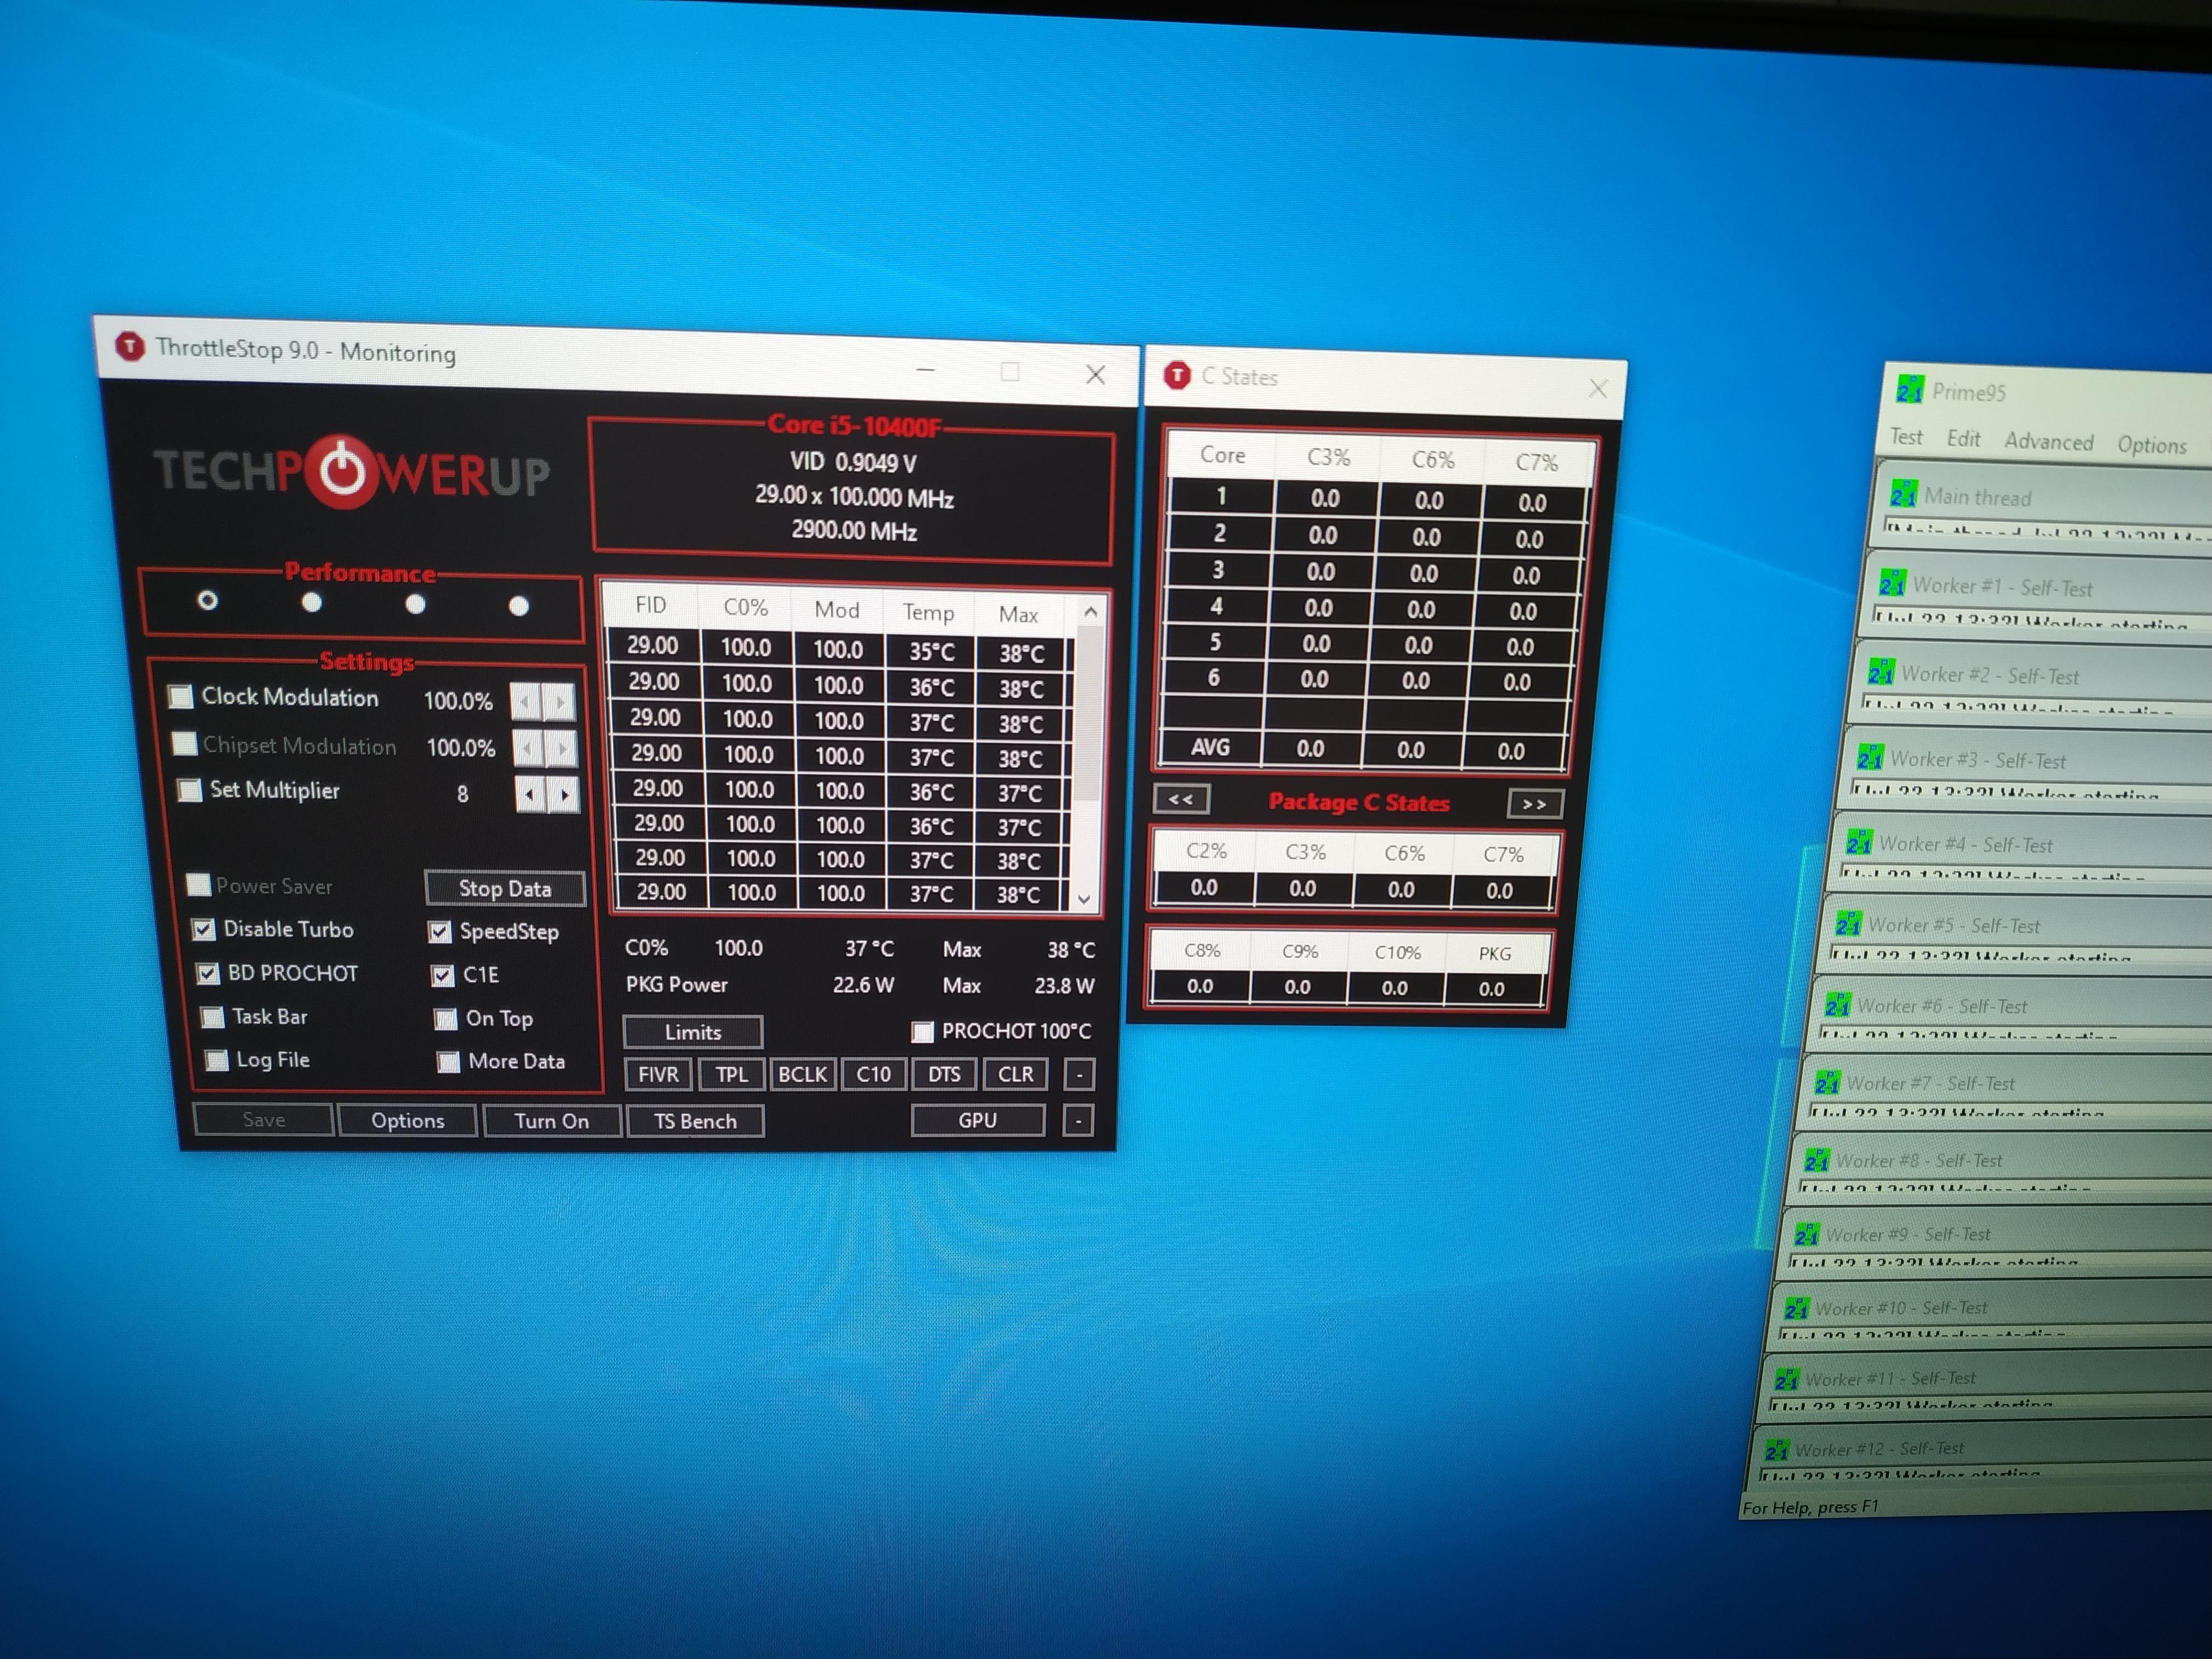Toggle the PROCHOT 100°C checkbox
Screen dimensions: 2212x1659
pyautogui.click(x=922, y=1031)
